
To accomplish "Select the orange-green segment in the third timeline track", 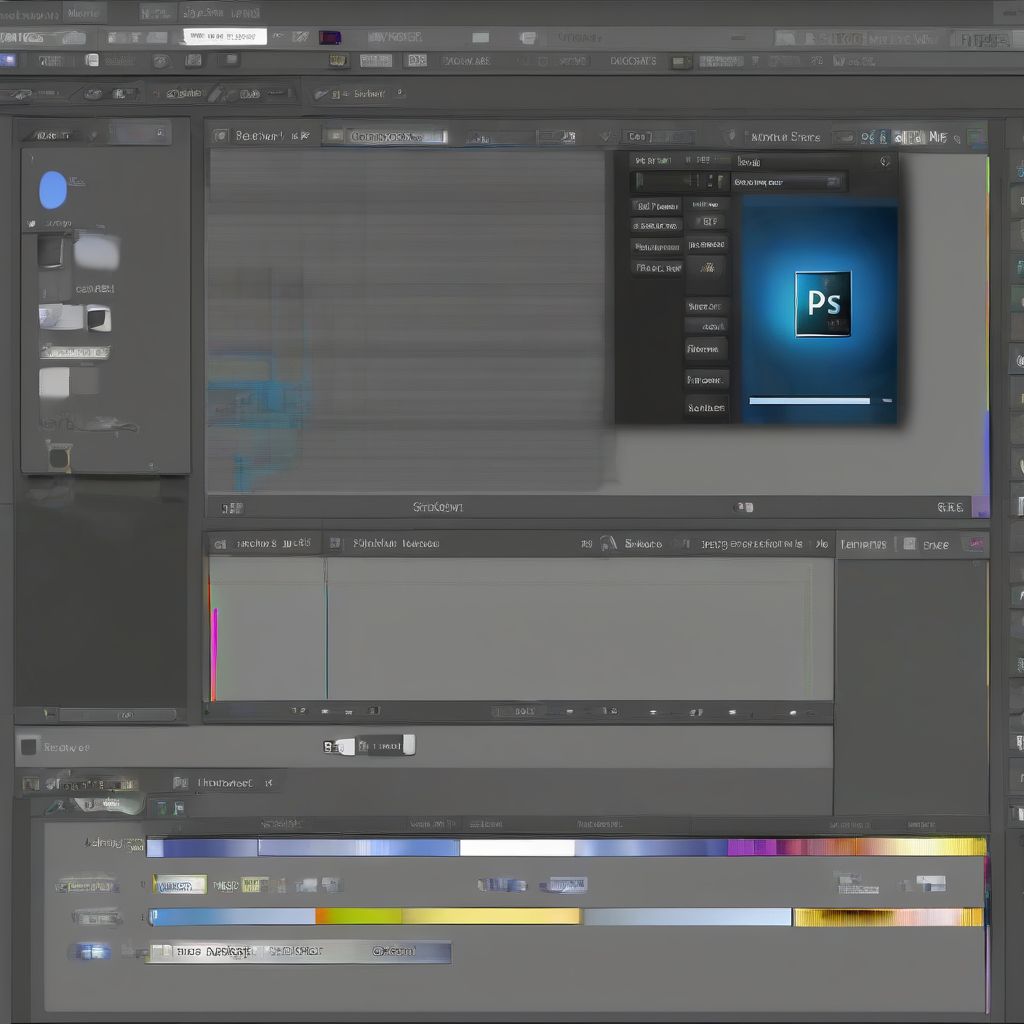I will [359, 916].
